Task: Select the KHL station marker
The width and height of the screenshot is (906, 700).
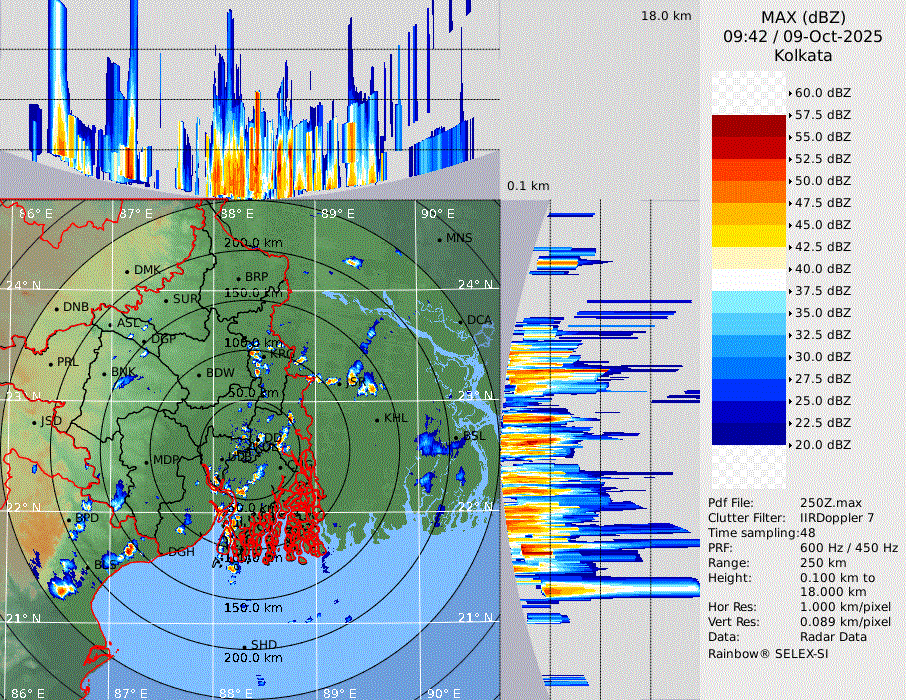Action: click(377, 418)
